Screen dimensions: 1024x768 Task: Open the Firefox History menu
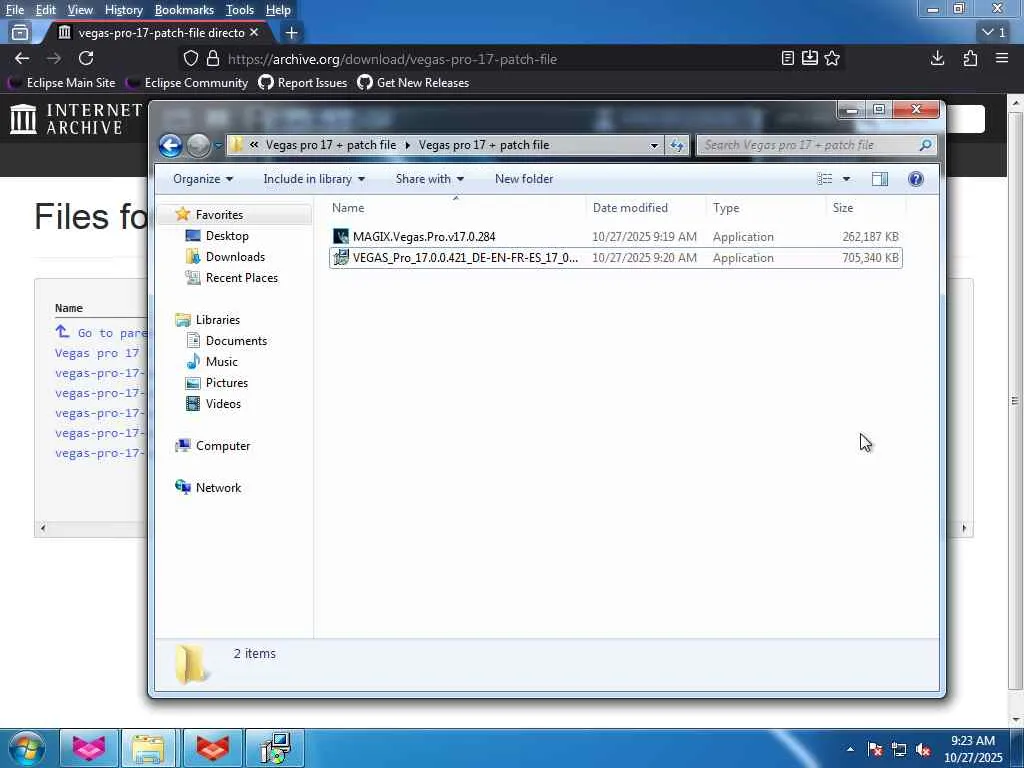[x=123, y=10]
